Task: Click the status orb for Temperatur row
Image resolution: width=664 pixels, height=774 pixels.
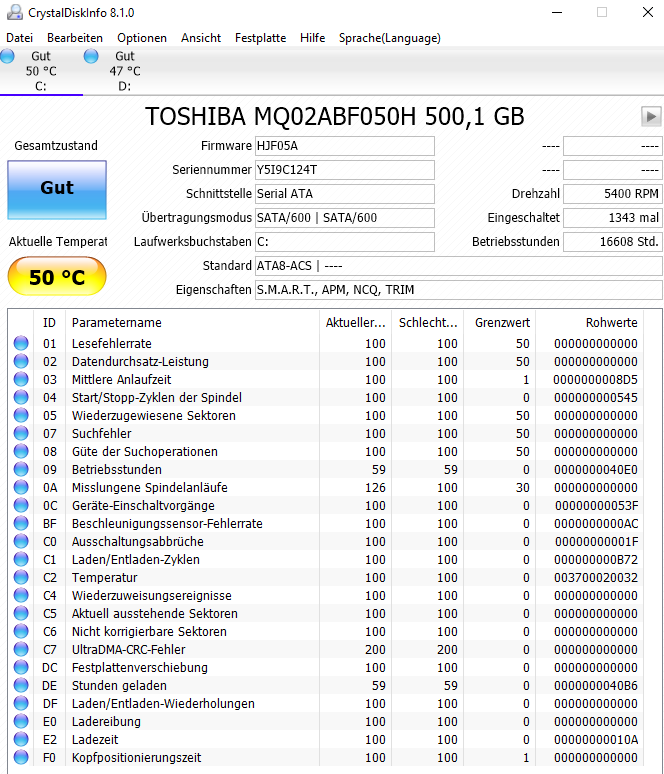Action: coord(21,577)
